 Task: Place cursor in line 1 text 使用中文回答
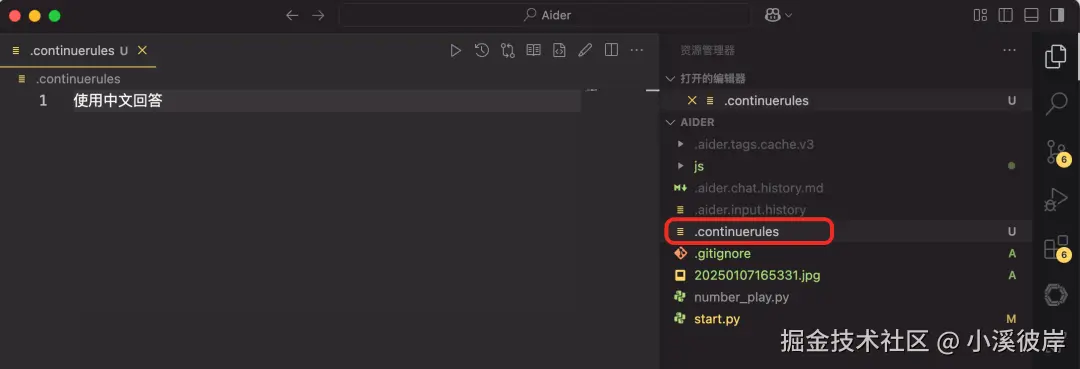[118, 101]
